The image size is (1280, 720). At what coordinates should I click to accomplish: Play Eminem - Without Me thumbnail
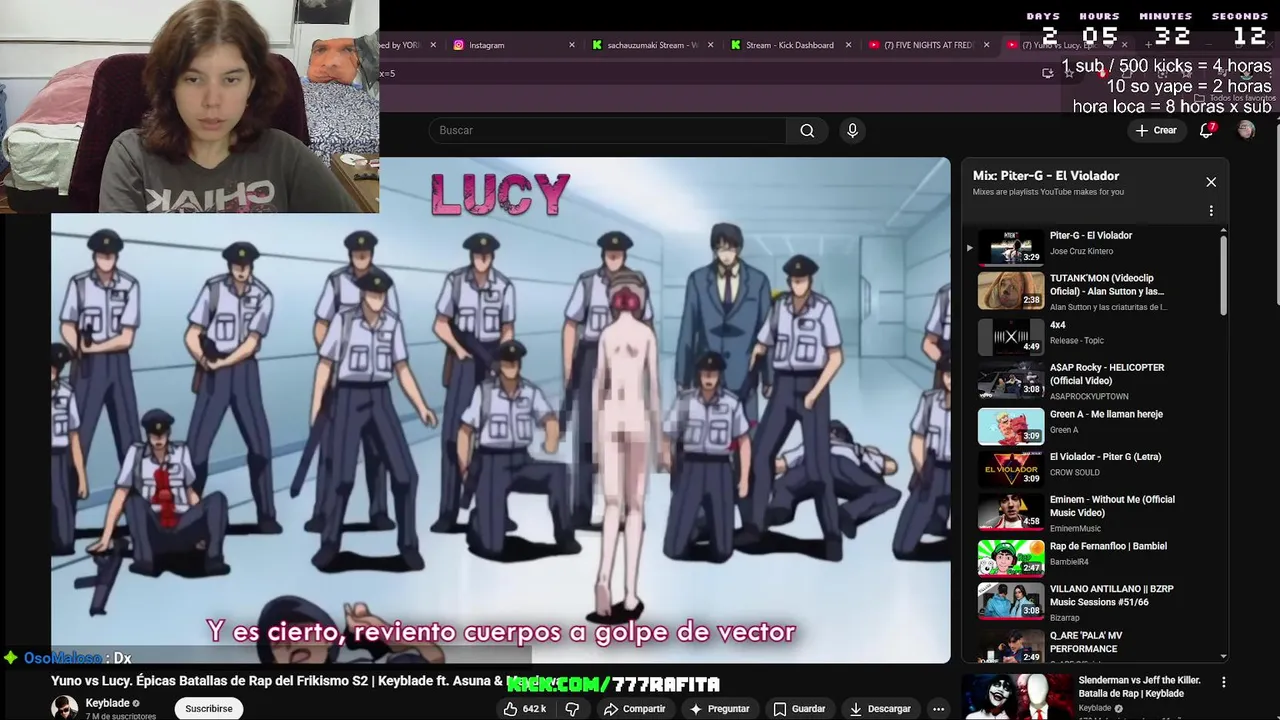coord(1011,513)
